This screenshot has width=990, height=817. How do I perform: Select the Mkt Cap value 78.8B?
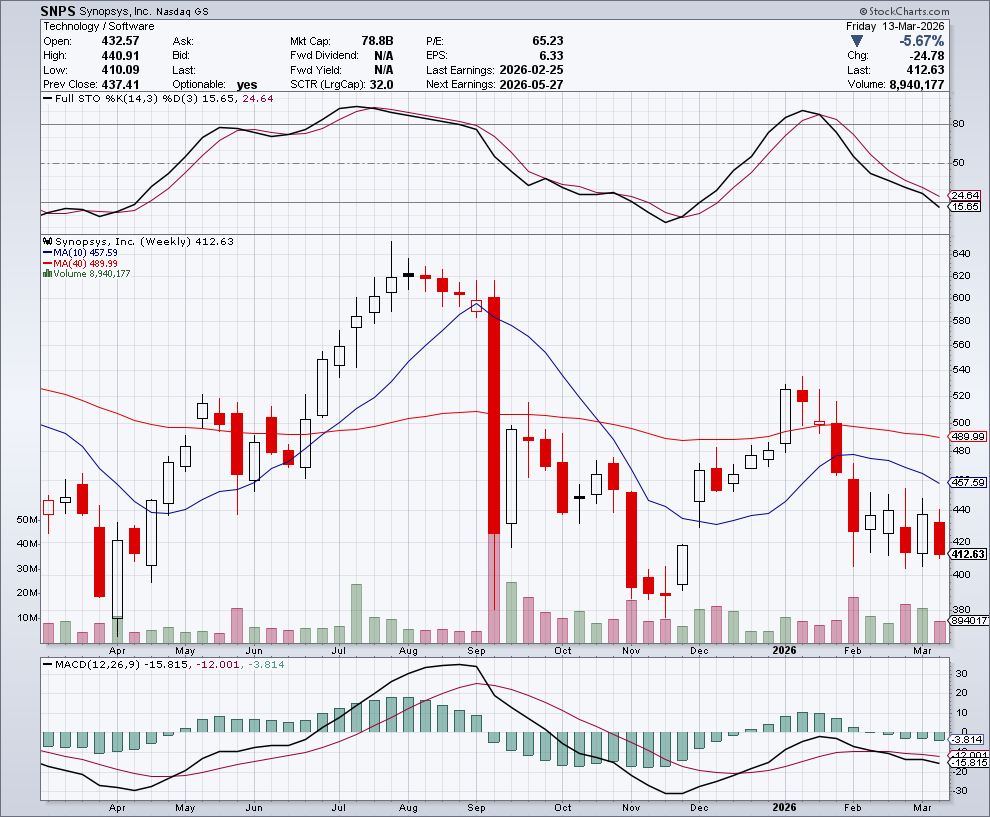pyautogui.click(x=377, y=41)
